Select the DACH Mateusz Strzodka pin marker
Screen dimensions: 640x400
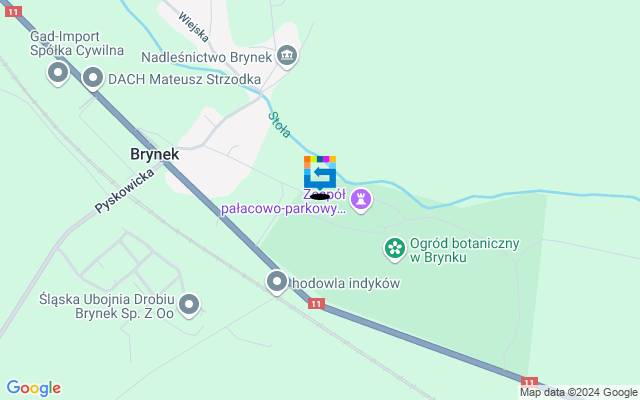point(93,78)
